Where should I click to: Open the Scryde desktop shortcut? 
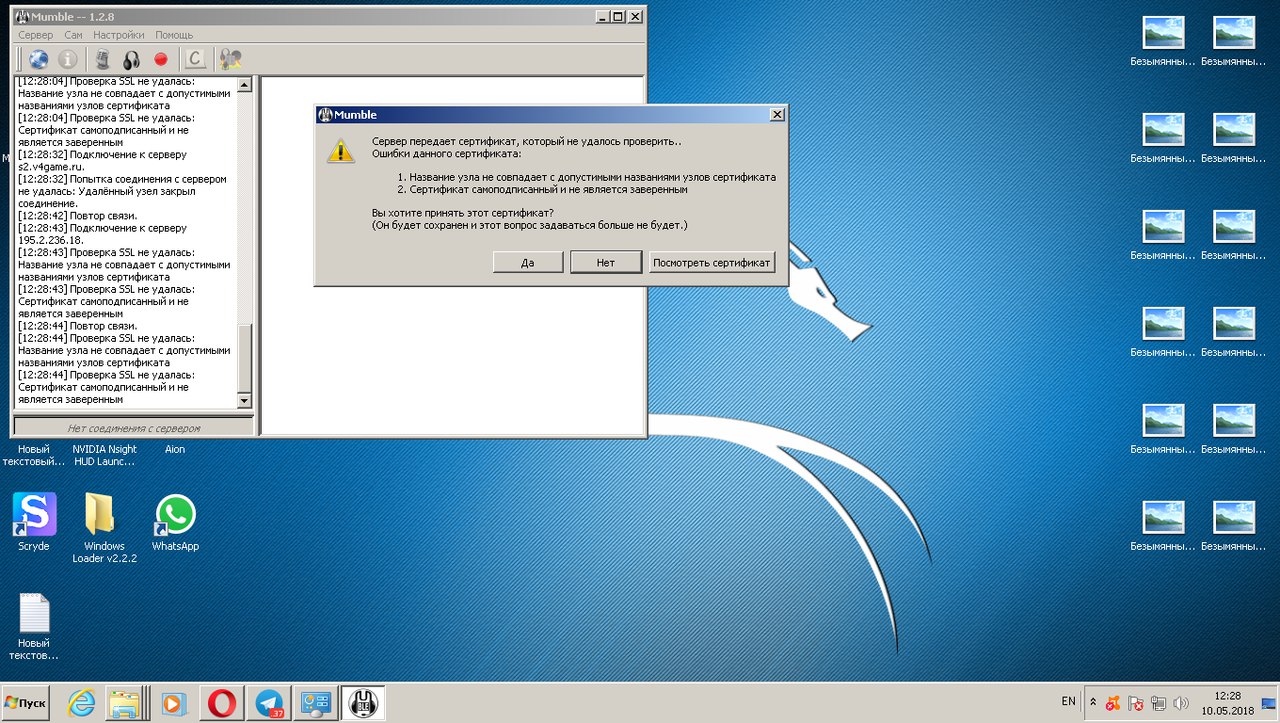click(x=34, y=516)
